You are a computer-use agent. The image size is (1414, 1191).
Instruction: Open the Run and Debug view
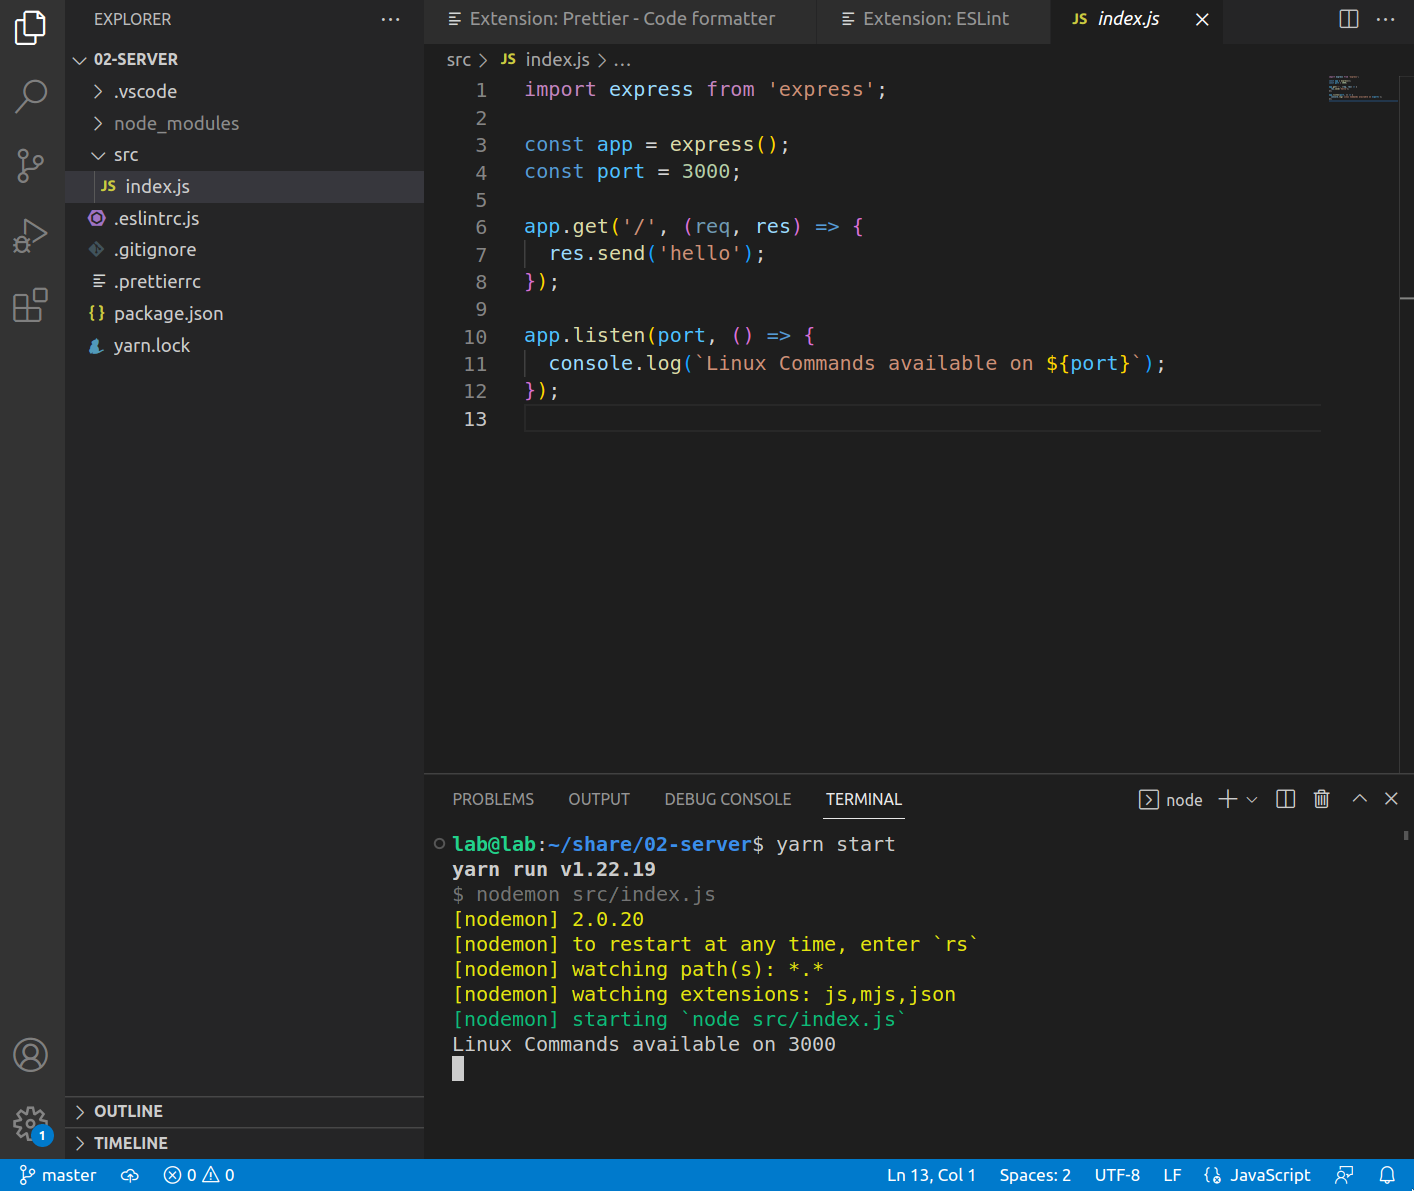coord(31,236)
